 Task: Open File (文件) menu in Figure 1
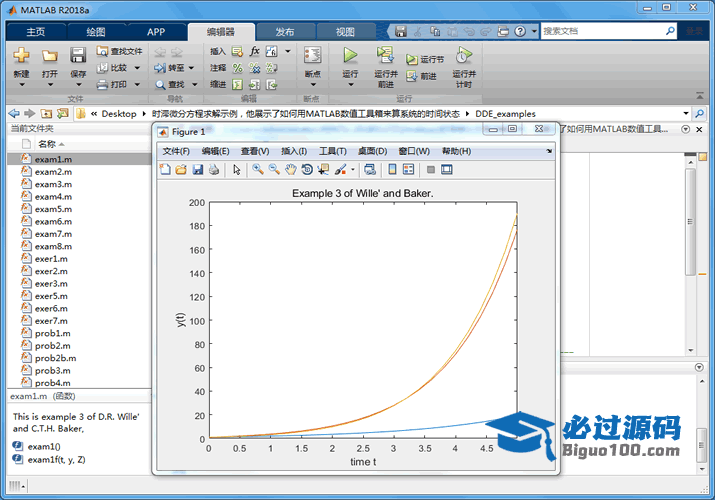[176, 151]
